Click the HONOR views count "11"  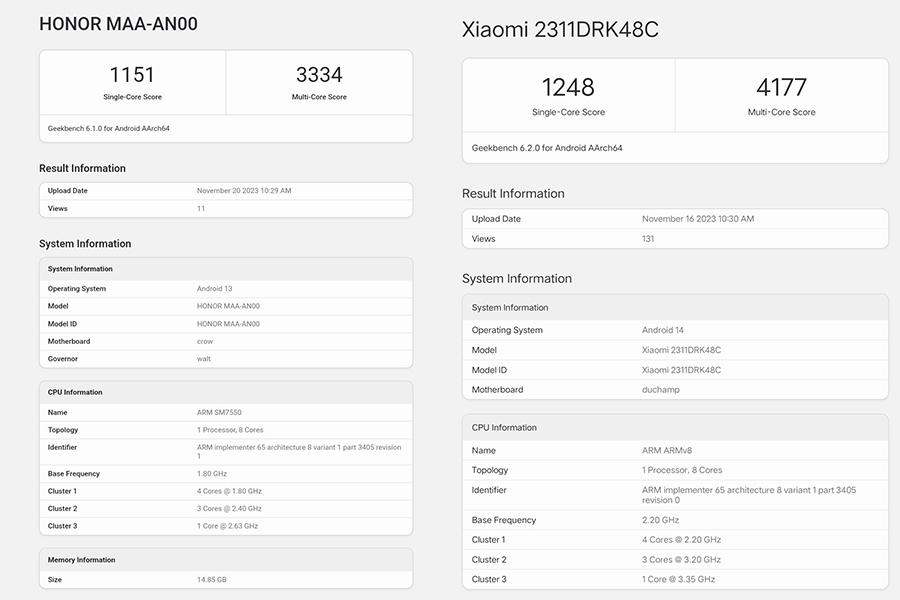[201, 208]
